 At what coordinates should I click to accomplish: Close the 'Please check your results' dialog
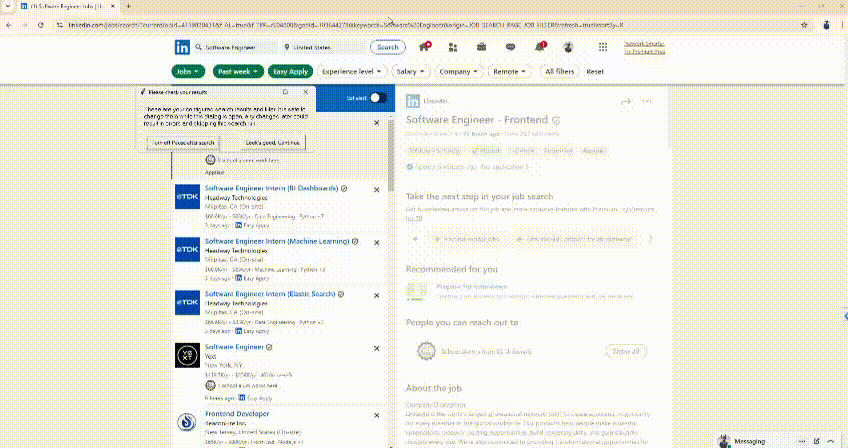click(306, 91)
